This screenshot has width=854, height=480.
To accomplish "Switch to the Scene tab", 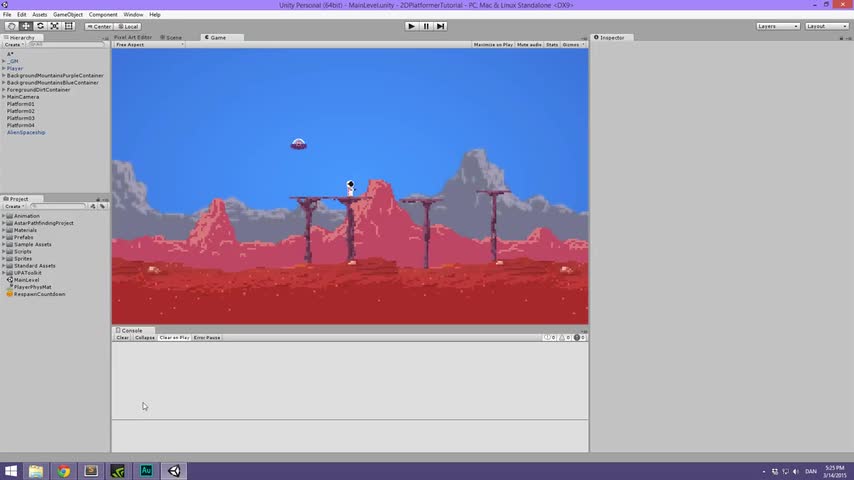I will (x=172, y=38).
